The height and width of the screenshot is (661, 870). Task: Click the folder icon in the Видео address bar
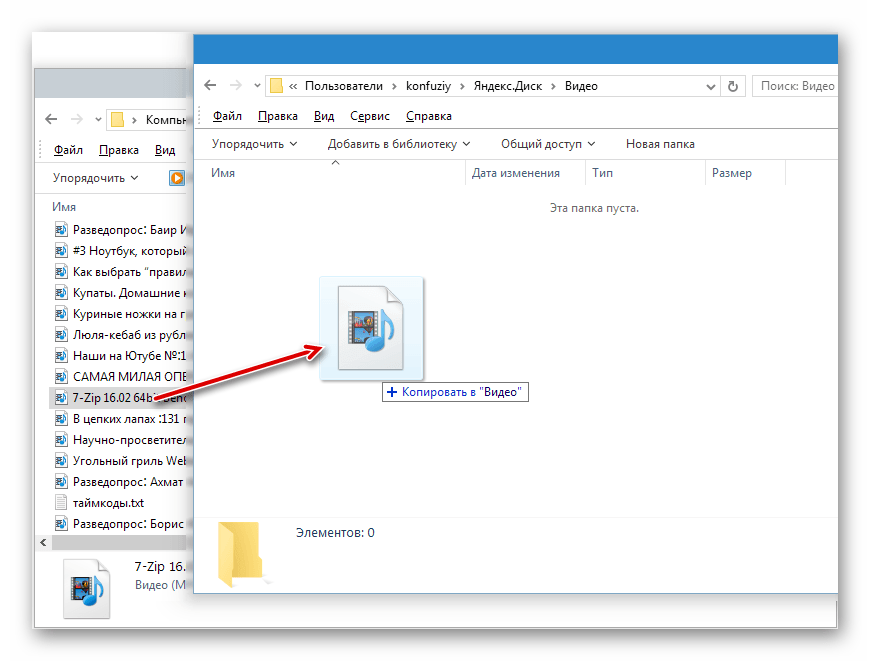click(276, 86)
